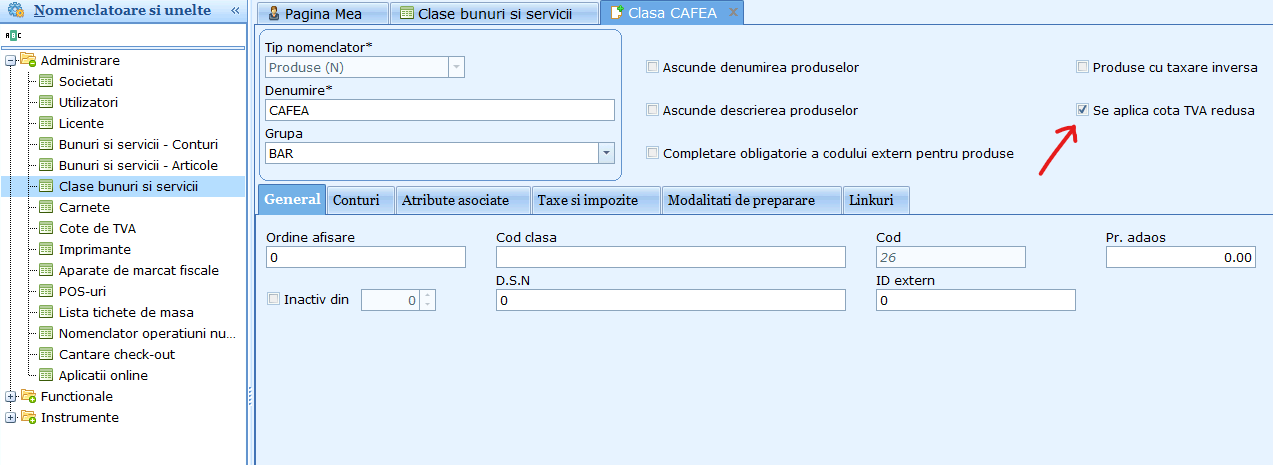
Task: Check Ascunde denumirea produselor
Action: (653, 67)
